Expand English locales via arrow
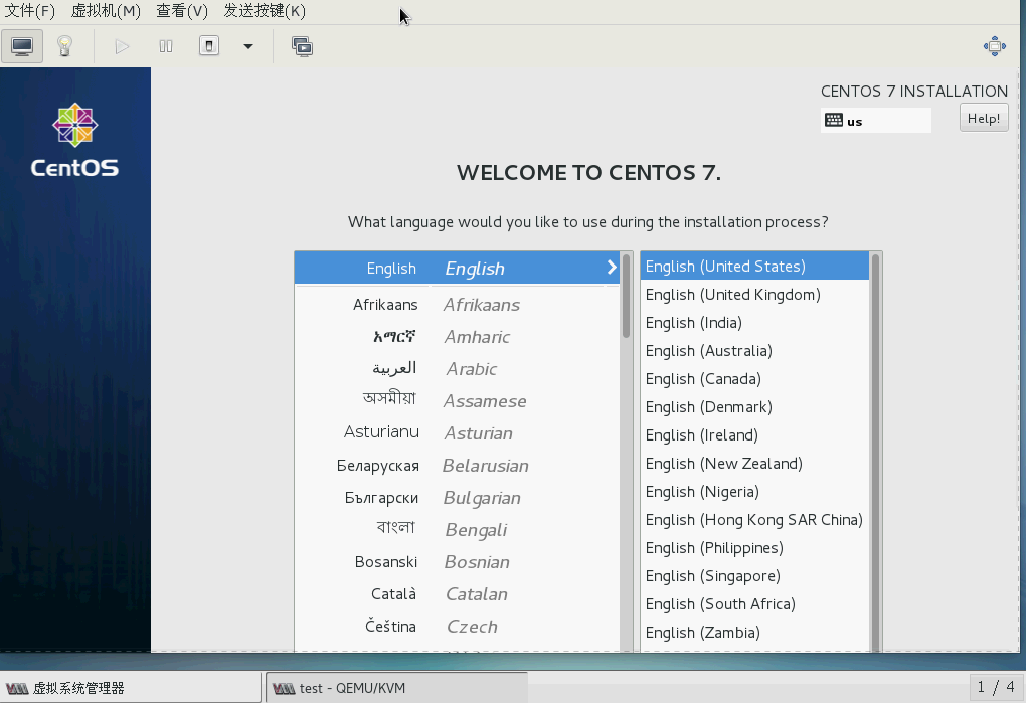 (x=612, y=267)
